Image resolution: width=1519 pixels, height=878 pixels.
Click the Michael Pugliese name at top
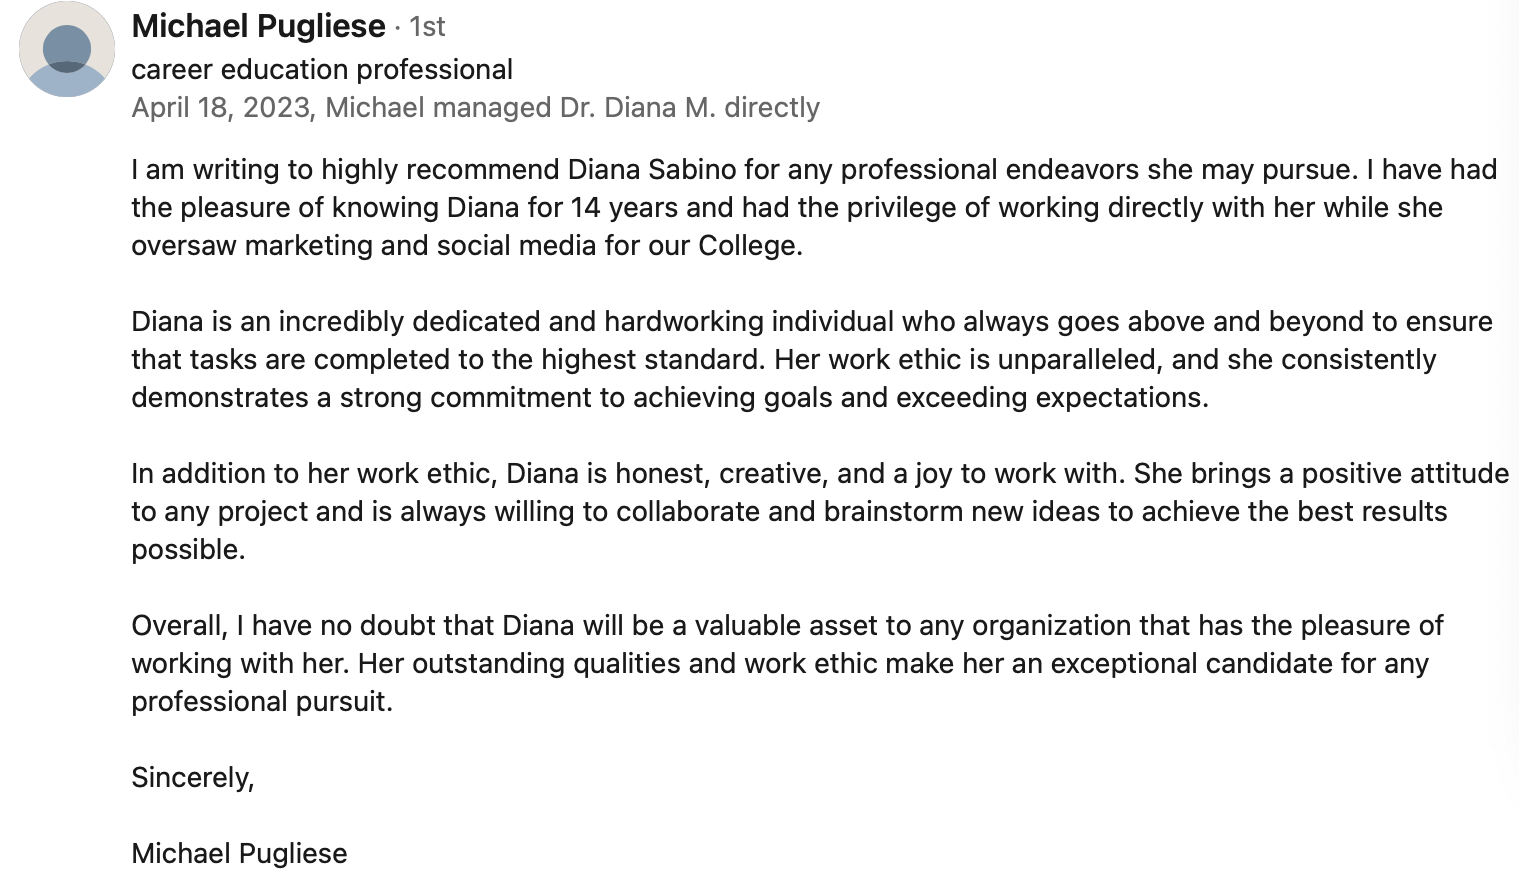(258, 26)
